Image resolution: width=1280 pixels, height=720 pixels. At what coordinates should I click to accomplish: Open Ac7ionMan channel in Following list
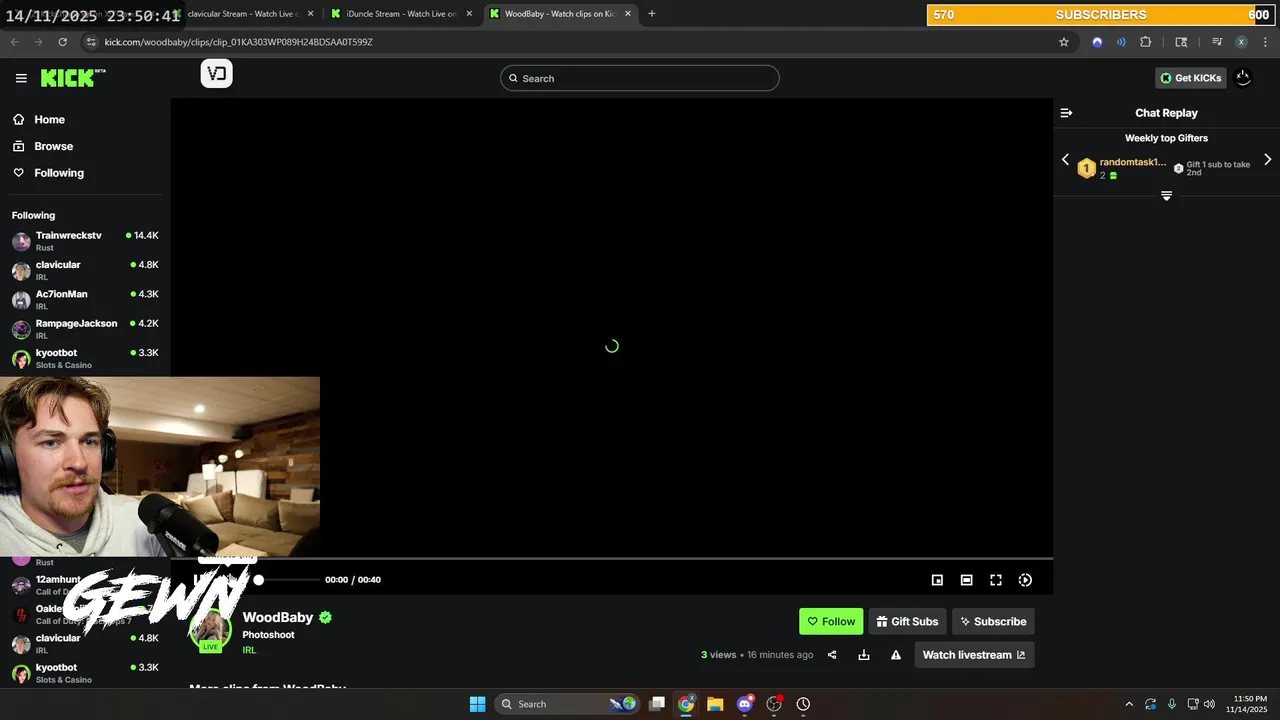(x=85, y=300)
